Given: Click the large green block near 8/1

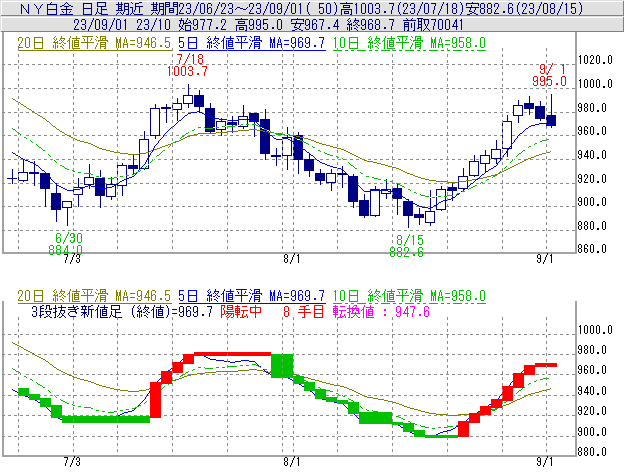Looking at the screenshot, I should [282, 365].
